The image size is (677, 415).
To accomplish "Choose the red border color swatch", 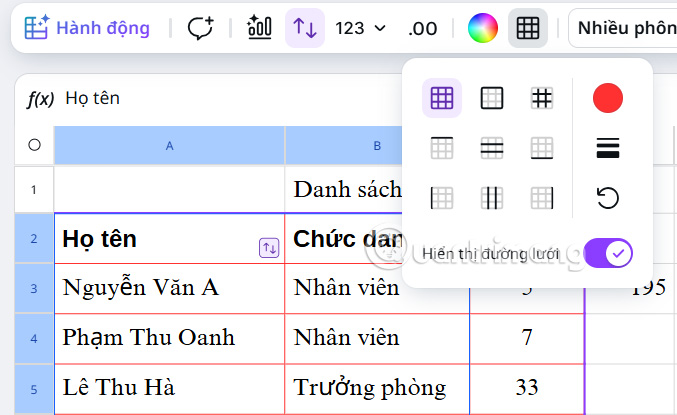I will pyautogui.click(x=608, y=98).
